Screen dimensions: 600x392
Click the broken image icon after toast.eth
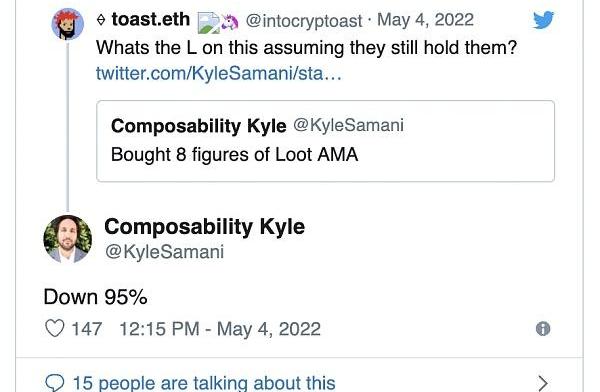click(209, 23)
